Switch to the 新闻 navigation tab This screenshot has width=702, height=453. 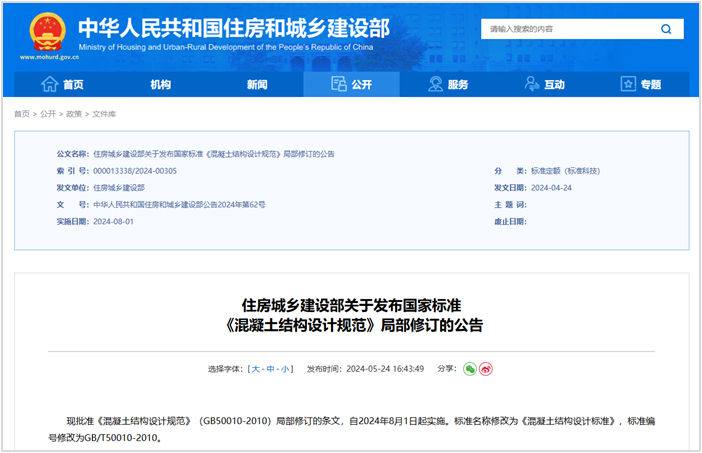point(257,85)
